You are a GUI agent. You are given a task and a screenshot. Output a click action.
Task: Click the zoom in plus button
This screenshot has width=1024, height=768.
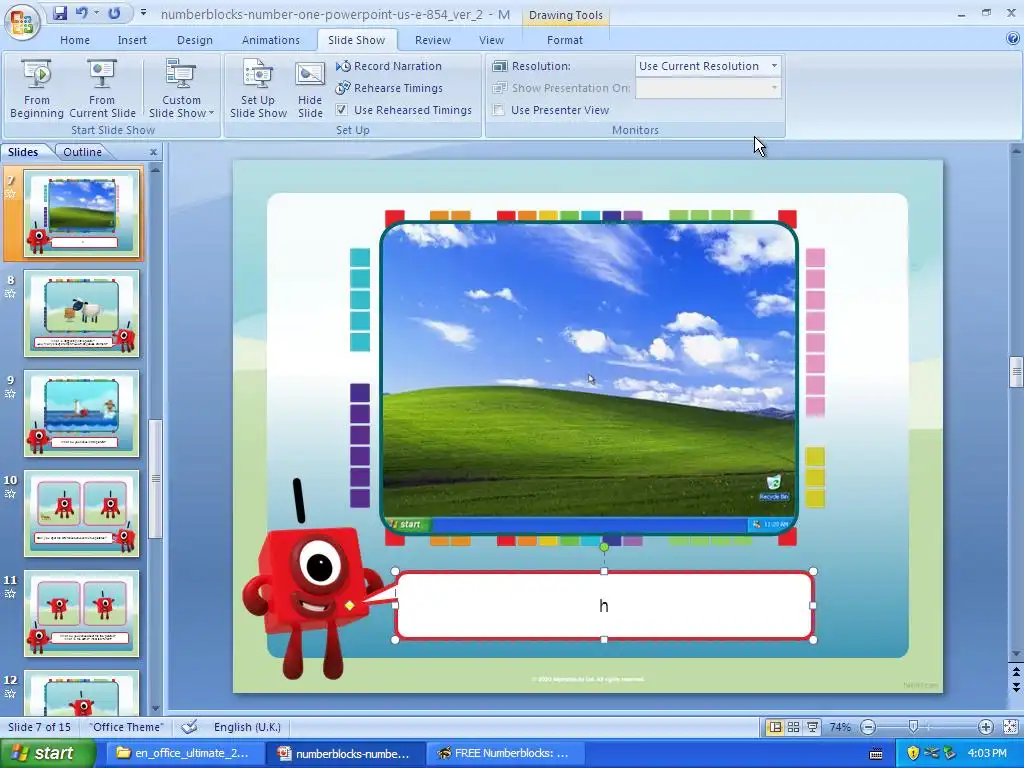click(x=985, y=727)
